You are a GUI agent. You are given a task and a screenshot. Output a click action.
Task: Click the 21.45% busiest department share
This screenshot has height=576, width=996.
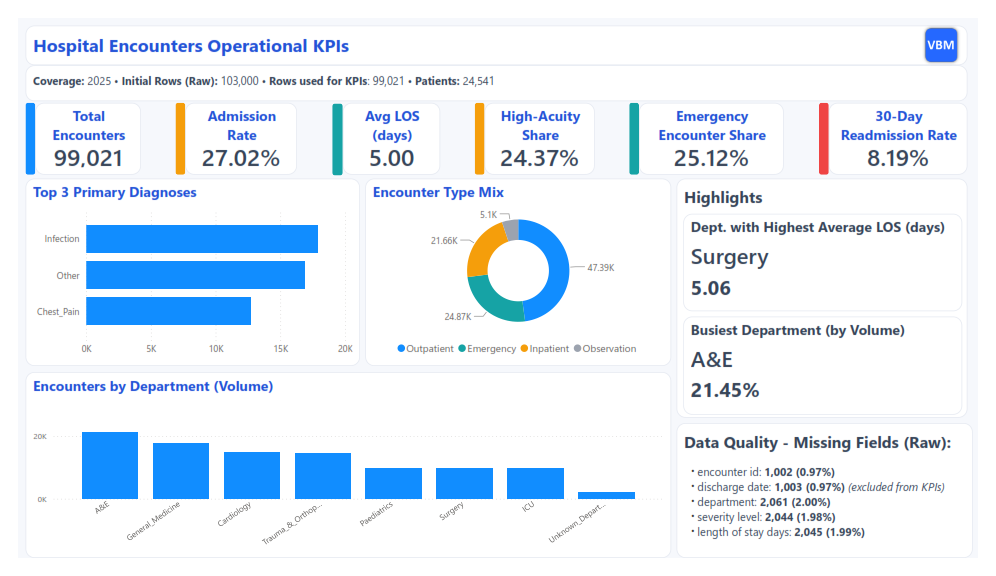725,391
